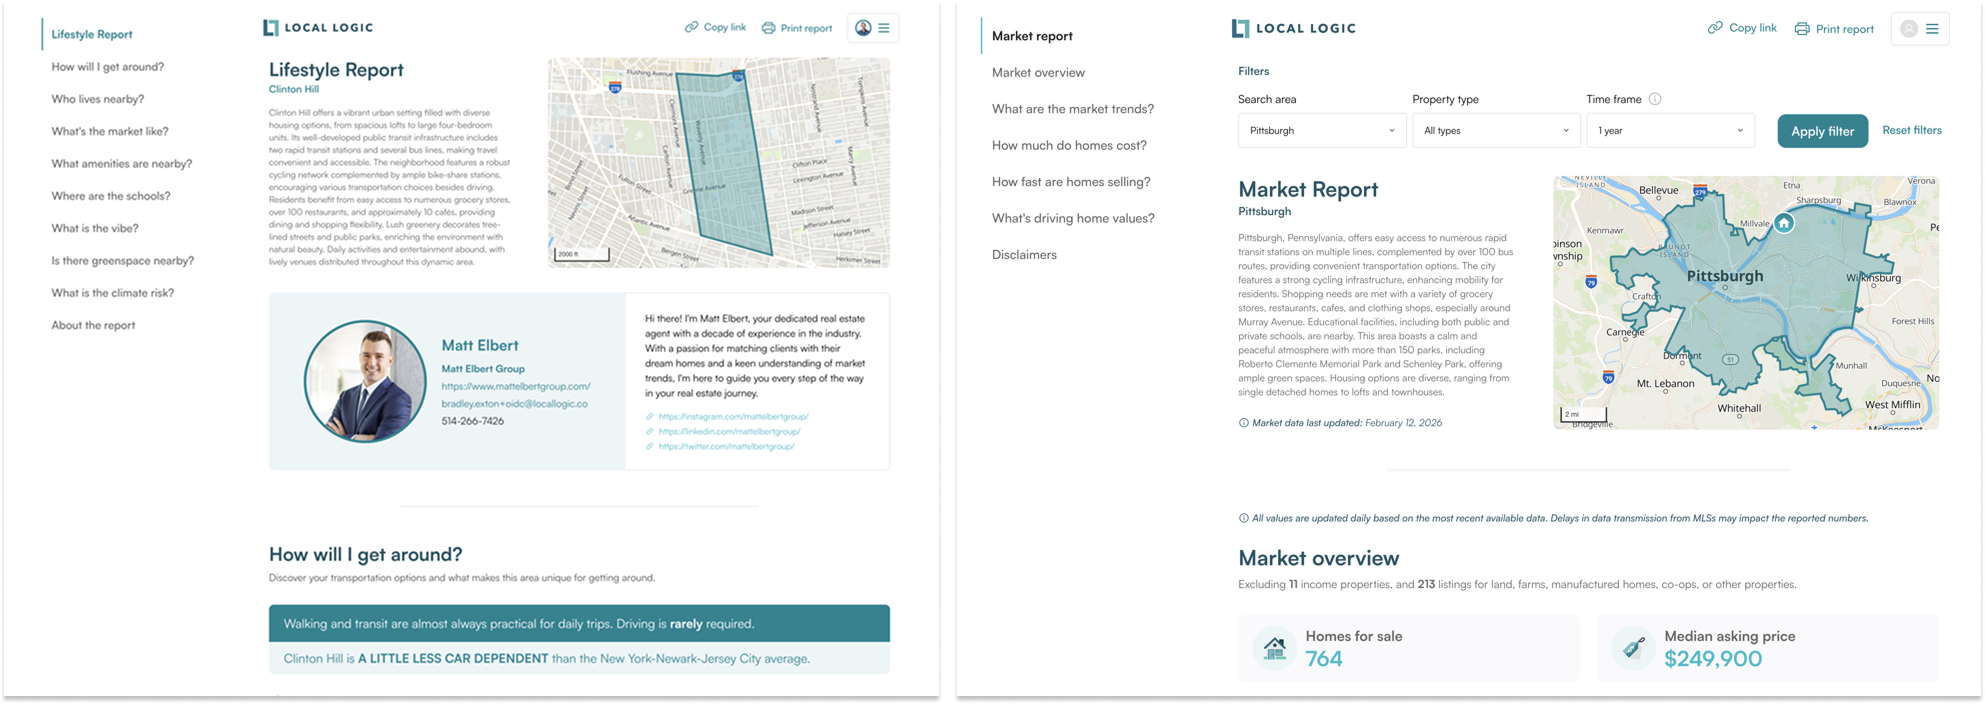Click the Time frame info icon

coord(1655,99)
